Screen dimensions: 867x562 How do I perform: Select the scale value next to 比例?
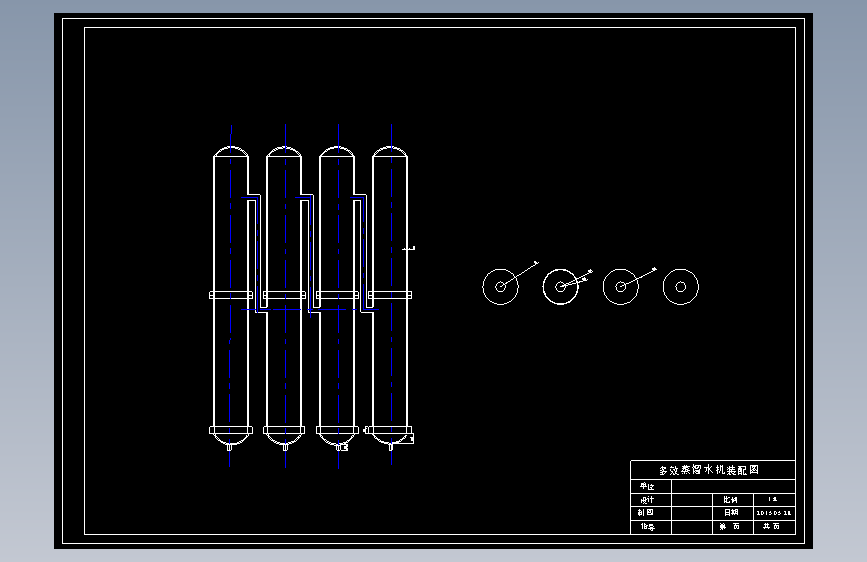tap(772, 499)
